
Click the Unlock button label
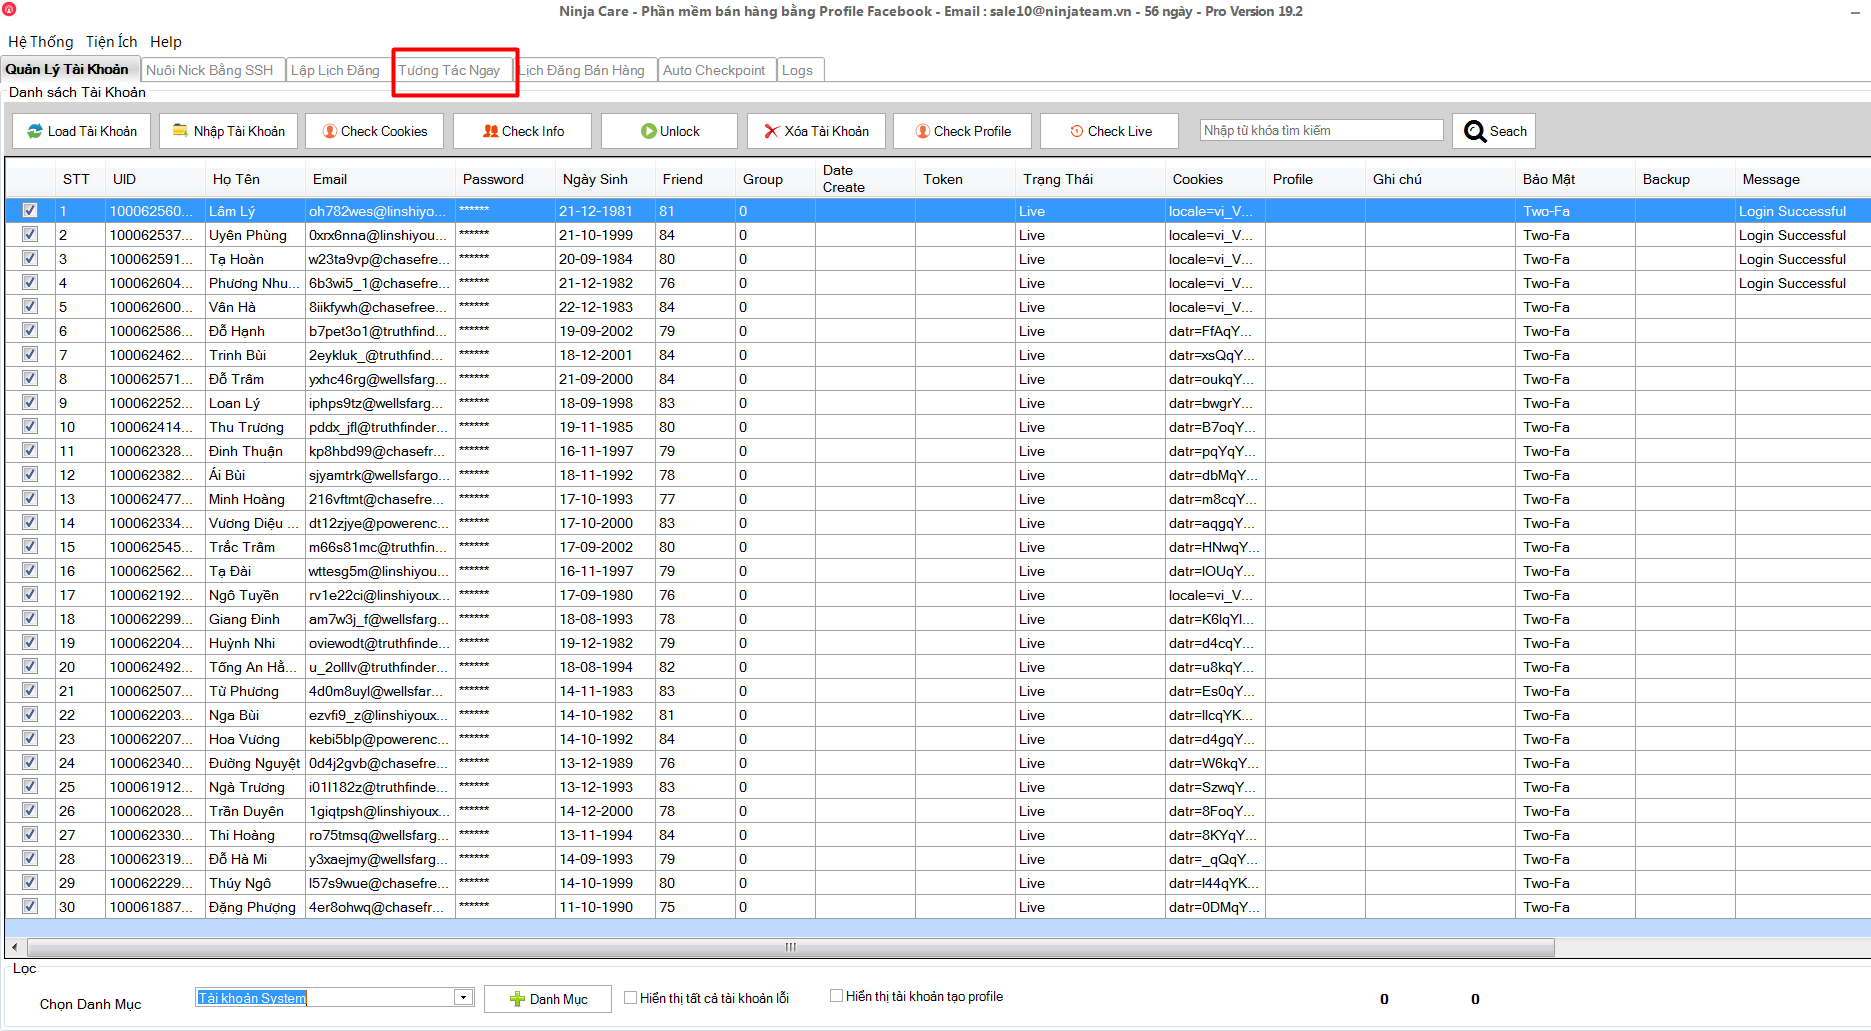point(680,131)
